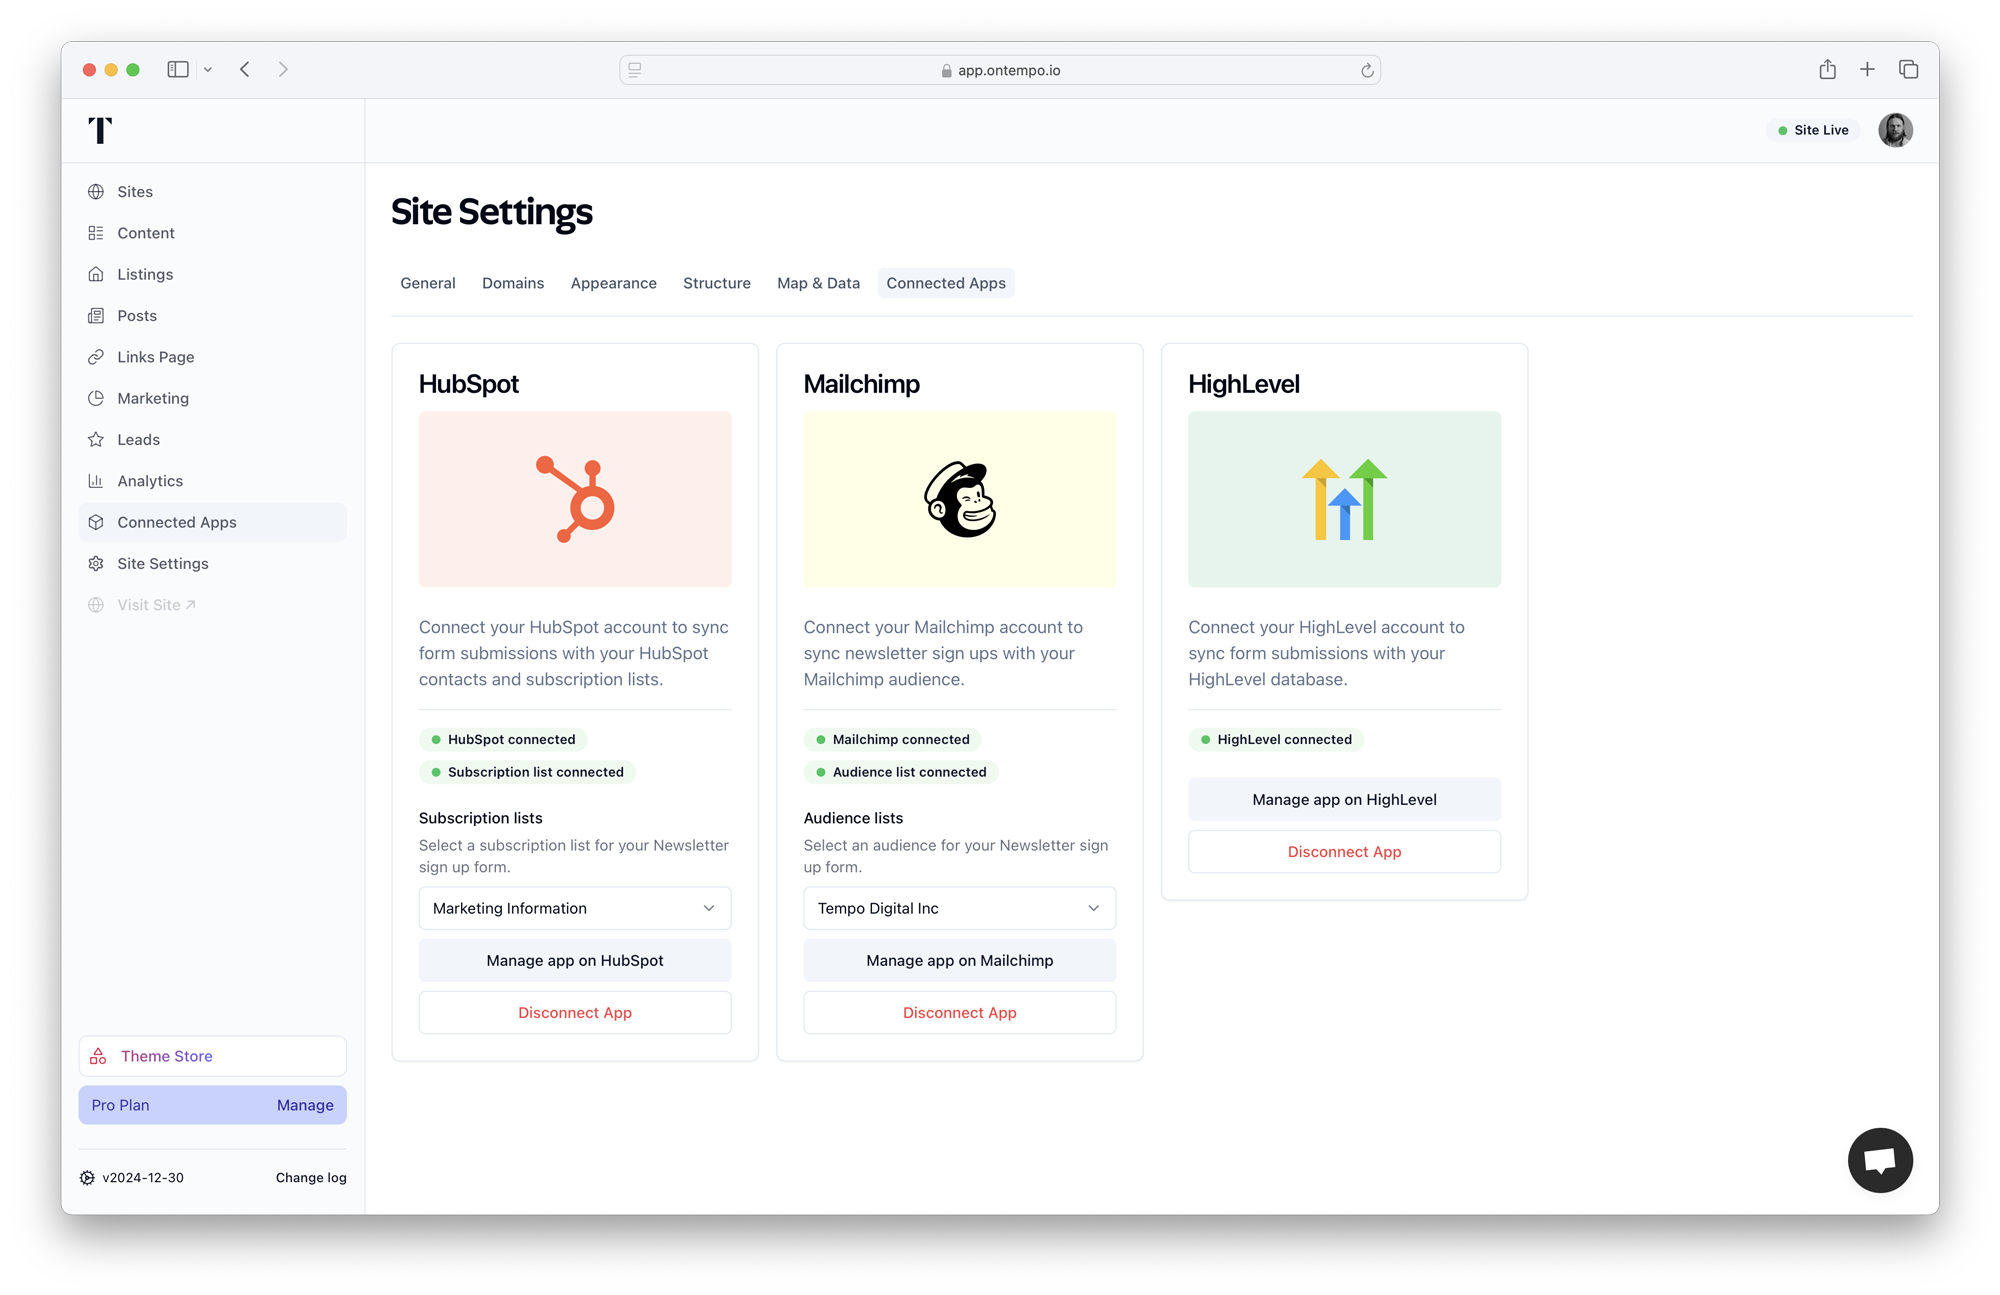Show the browser tab overview
2000x1295 pixels.
(1908, 69)
